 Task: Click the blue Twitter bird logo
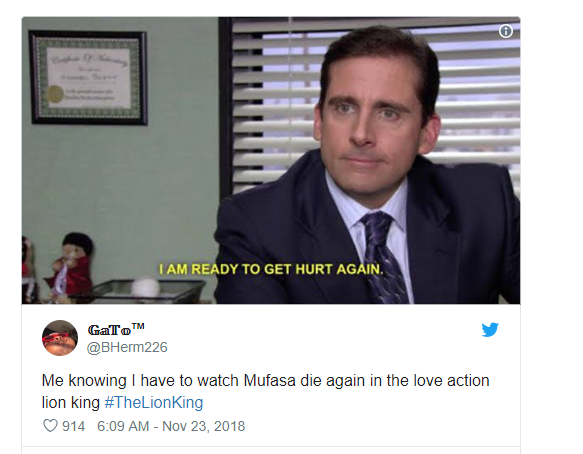click(490, 330)
